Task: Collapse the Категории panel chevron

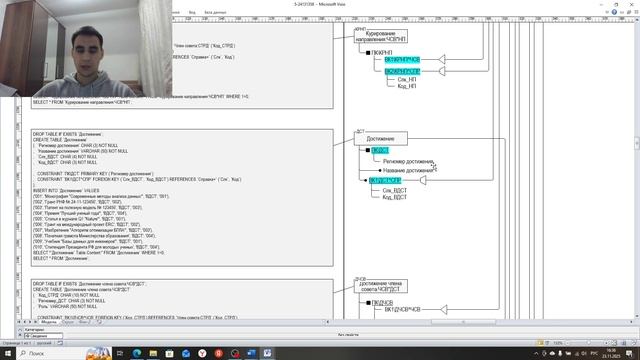Action: coord(20,329)
